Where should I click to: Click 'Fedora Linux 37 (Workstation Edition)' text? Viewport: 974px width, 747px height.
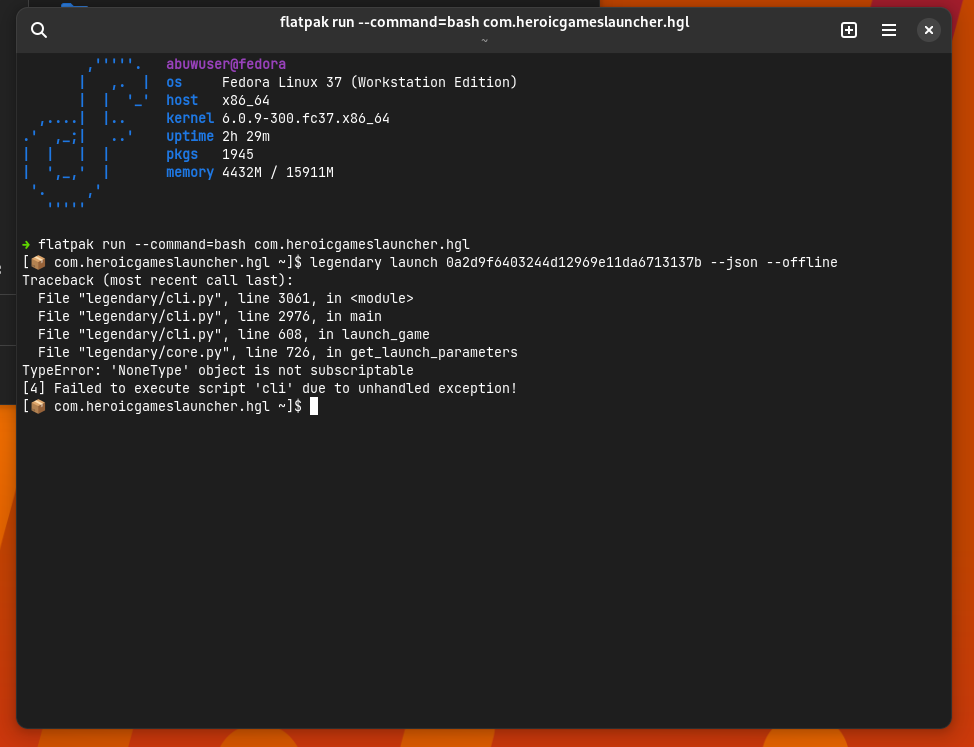tap(370, 83)
